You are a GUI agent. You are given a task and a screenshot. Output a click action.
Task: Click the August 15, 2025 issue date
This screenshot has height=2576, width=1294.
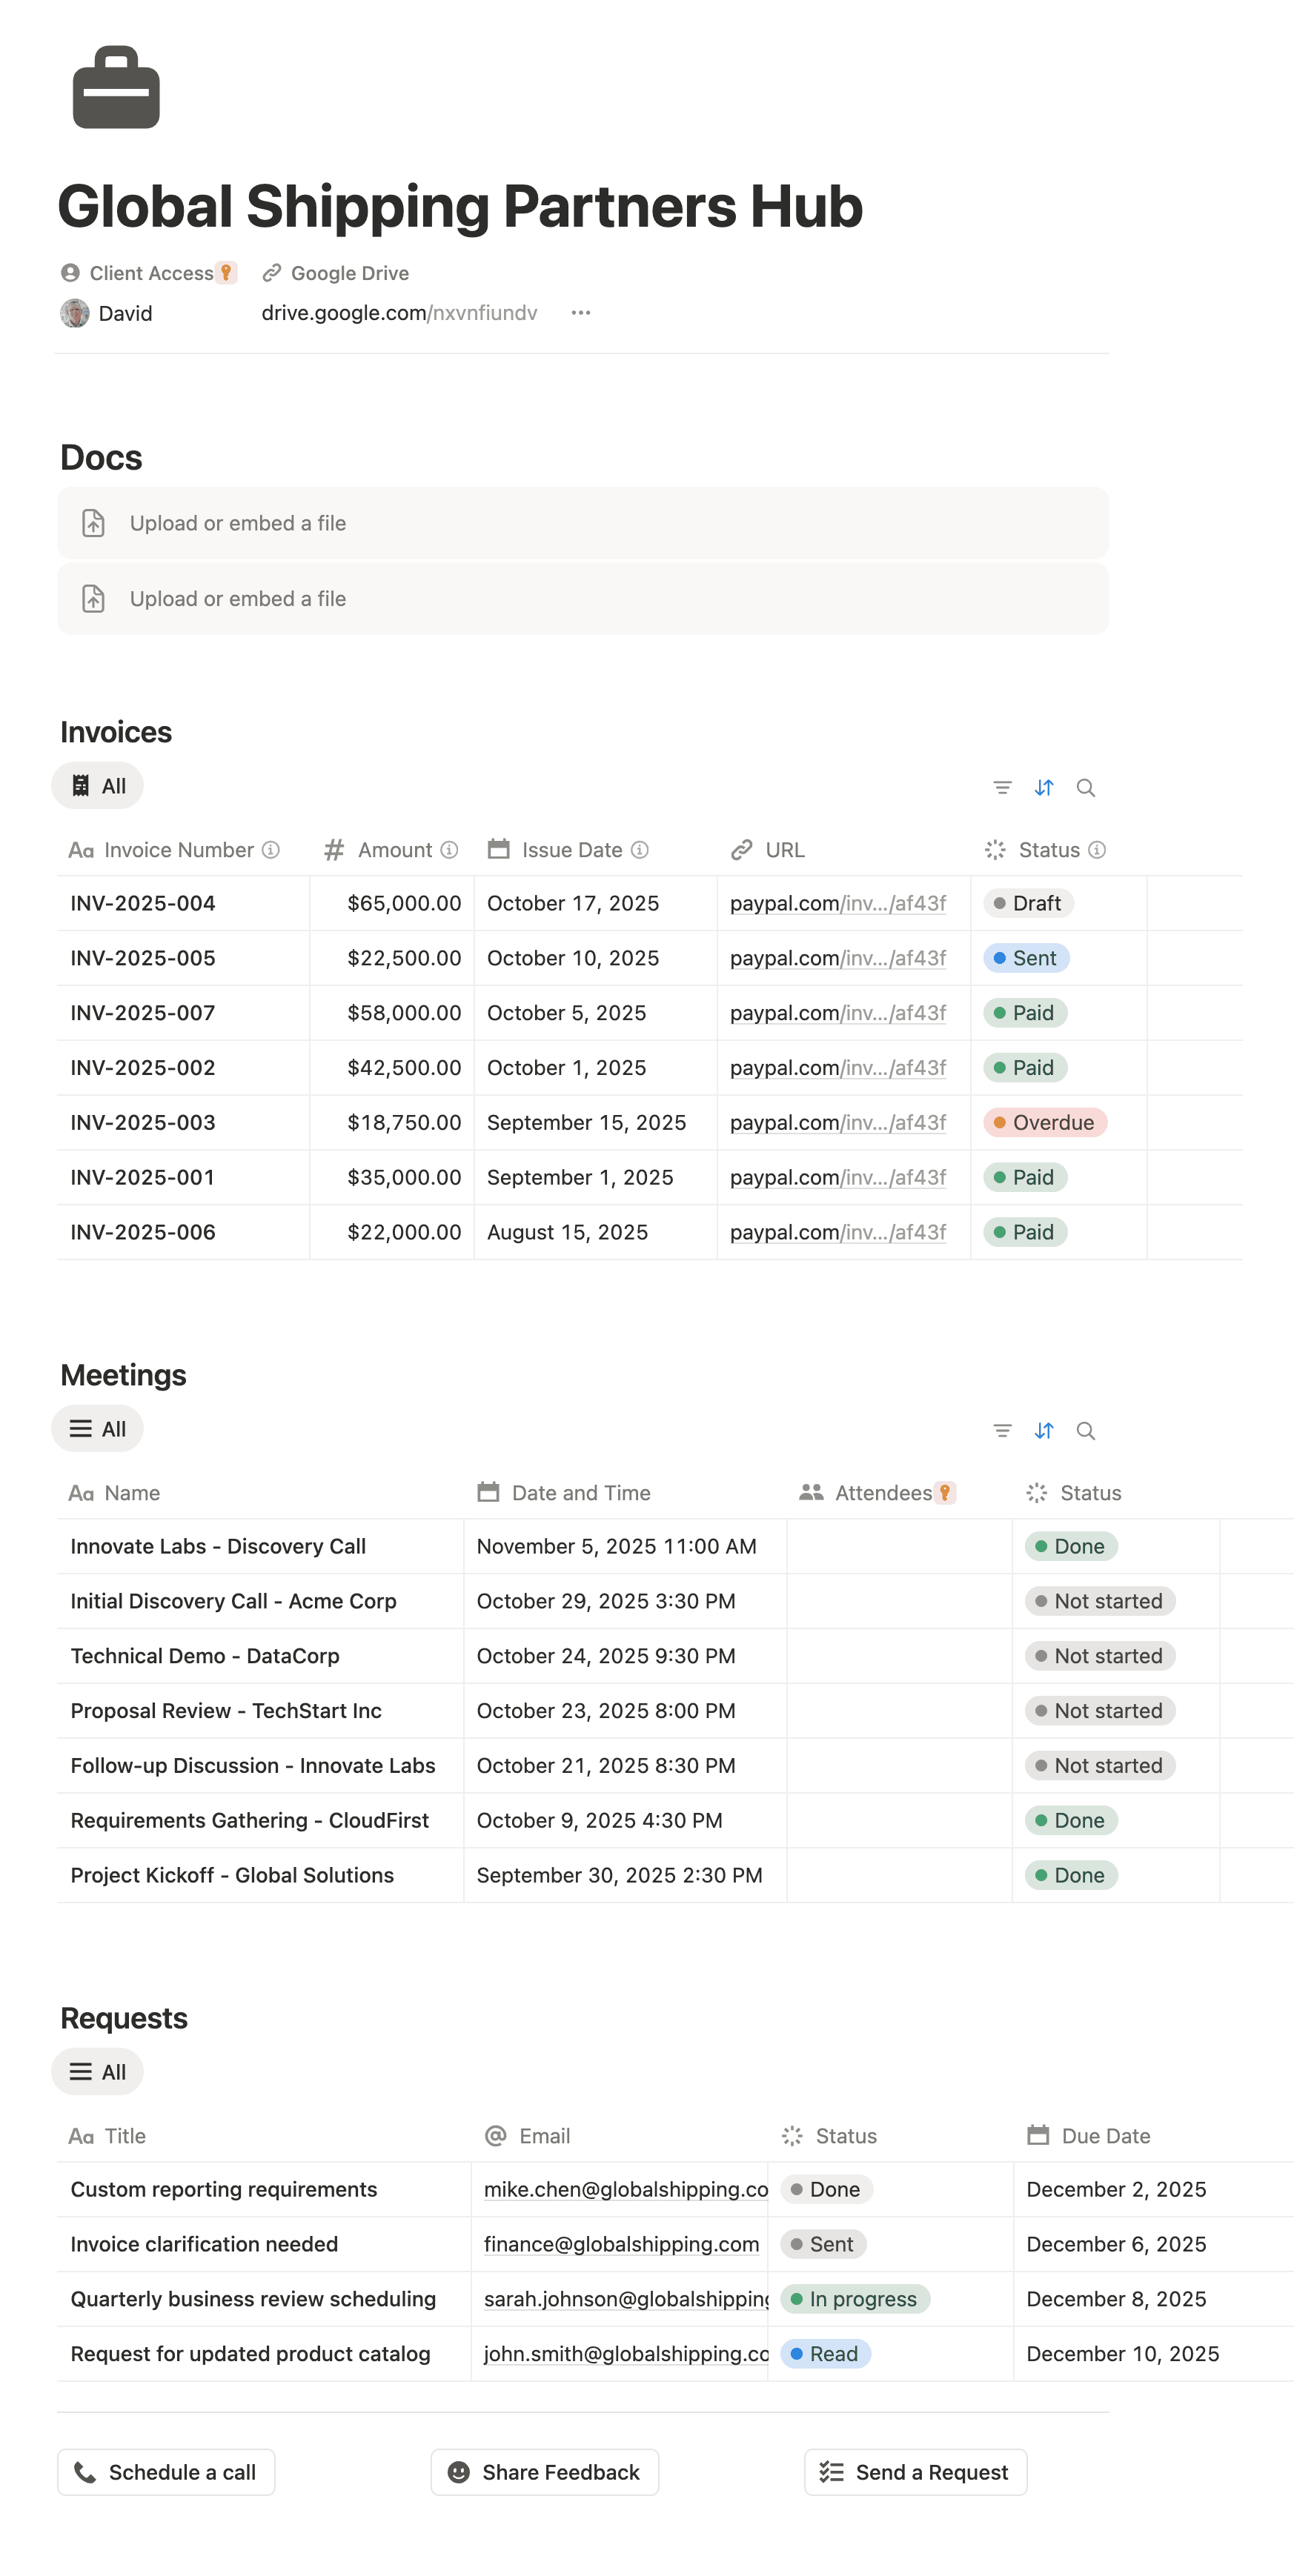(595, 1232)
